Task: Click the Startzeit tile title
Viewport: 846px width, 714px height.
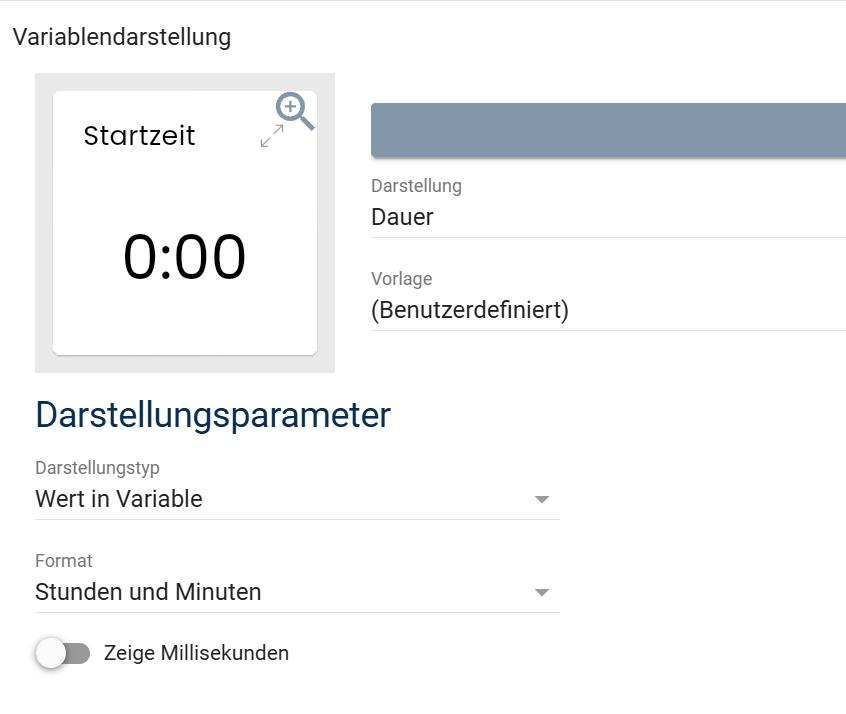Action: (139, 136)
